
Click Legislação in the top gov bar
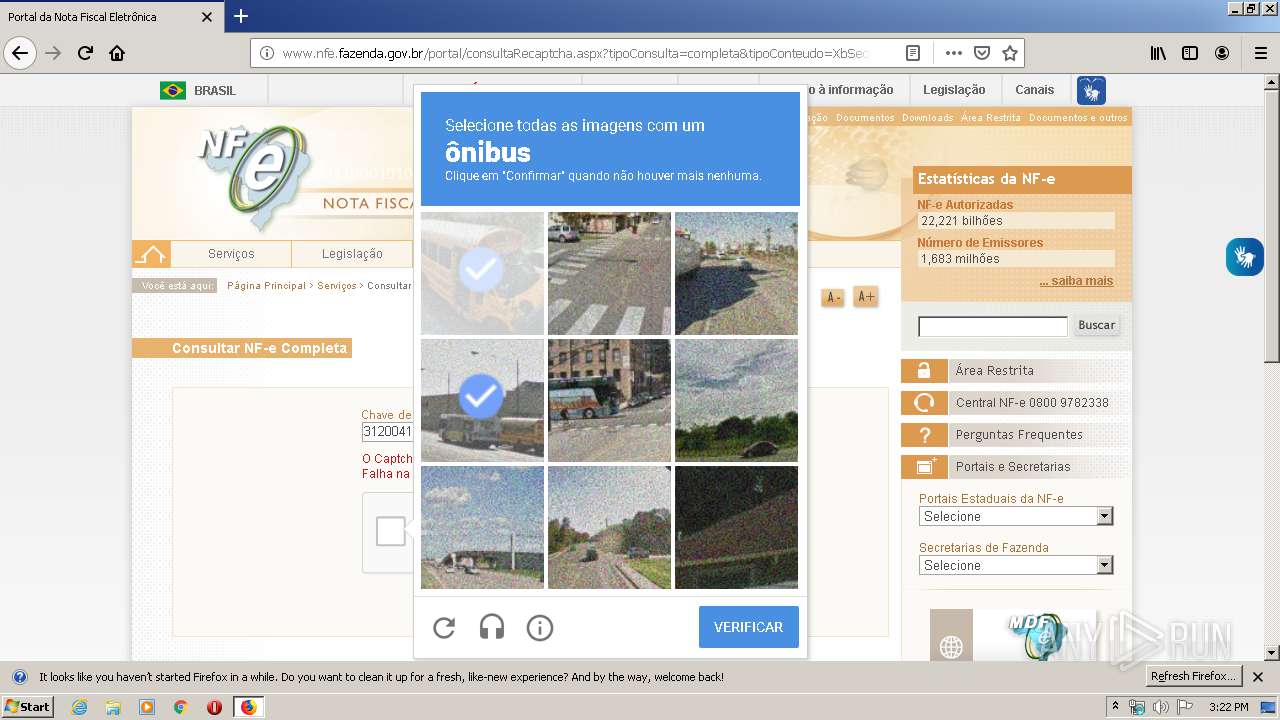[x=954, y=90]
